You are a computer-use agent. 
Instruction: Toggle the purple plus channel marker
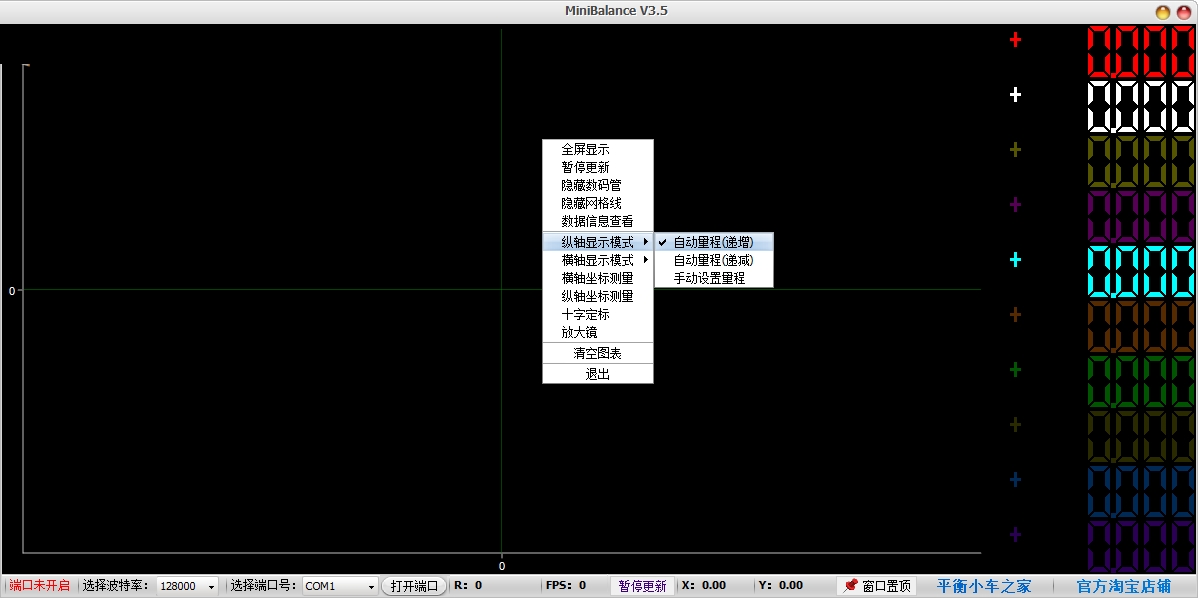(x=1015, y=205)
